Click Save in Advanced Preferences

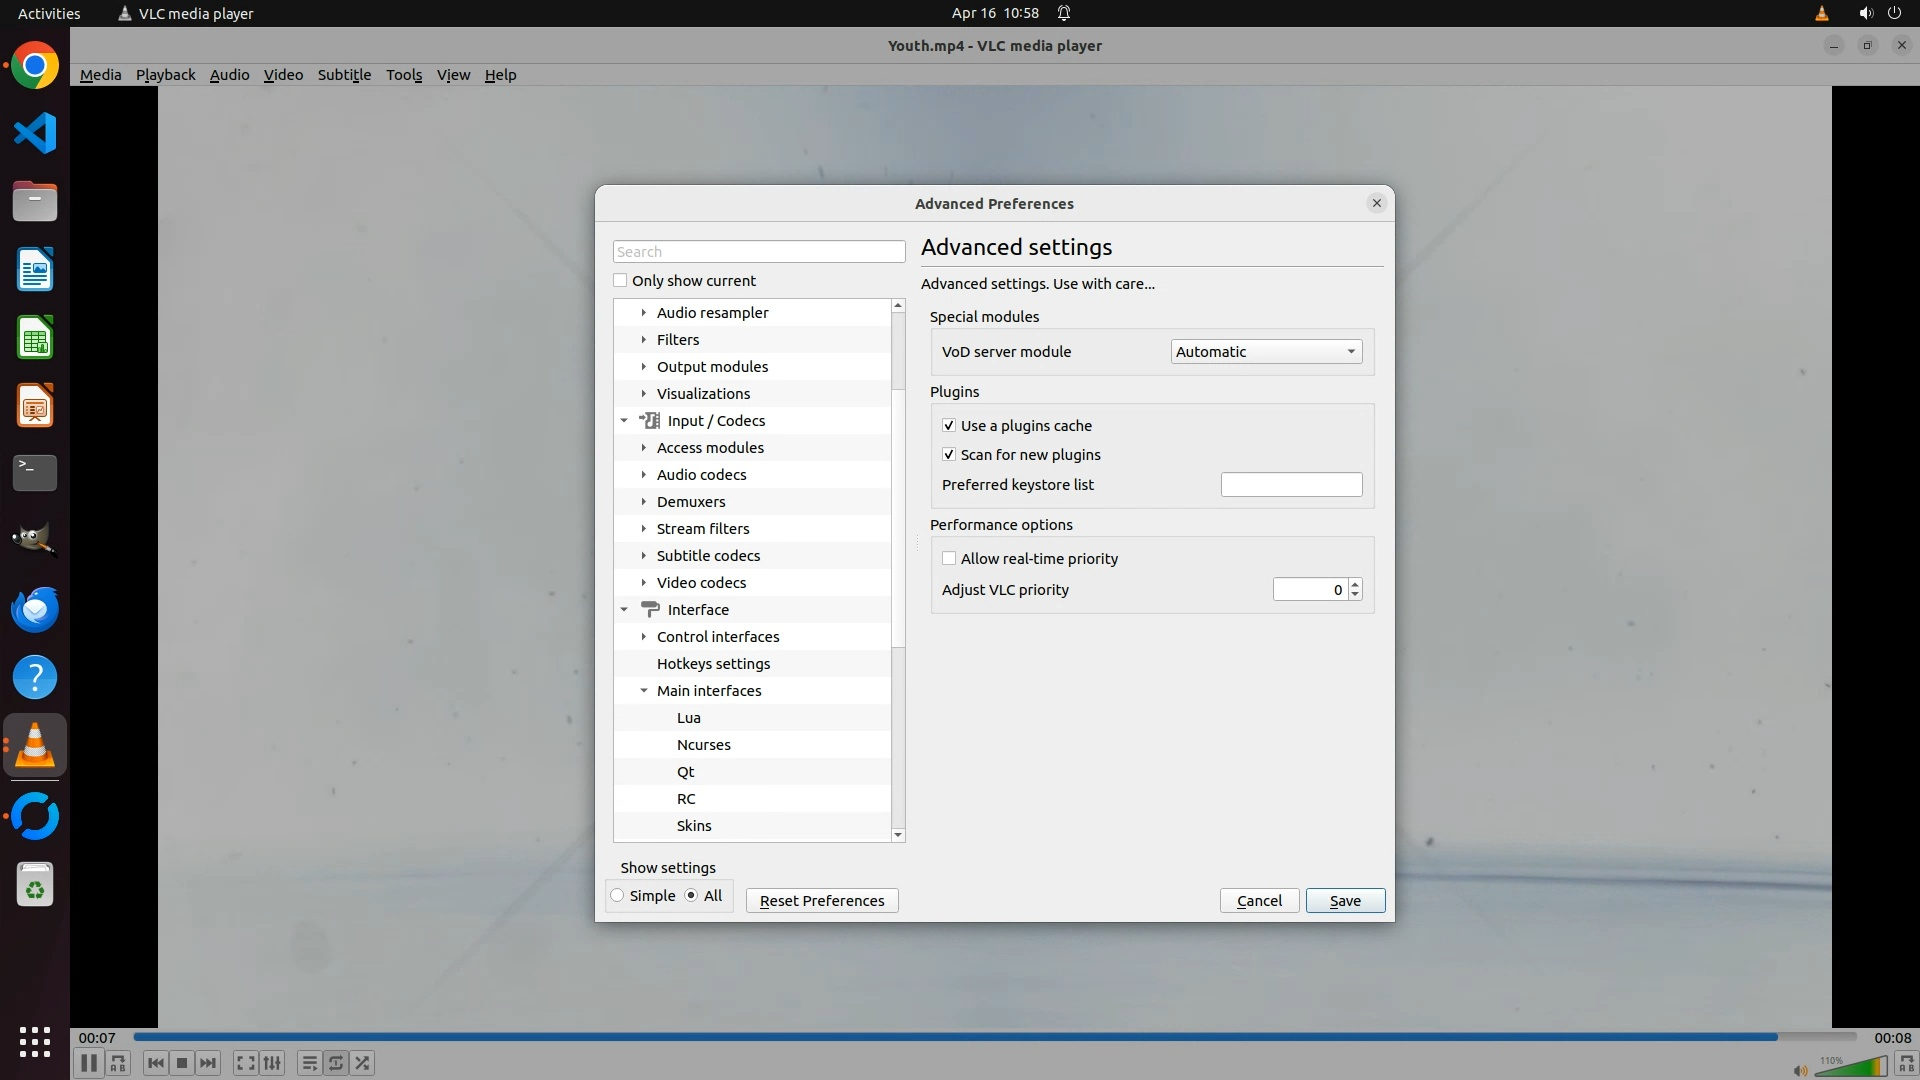1344,901
